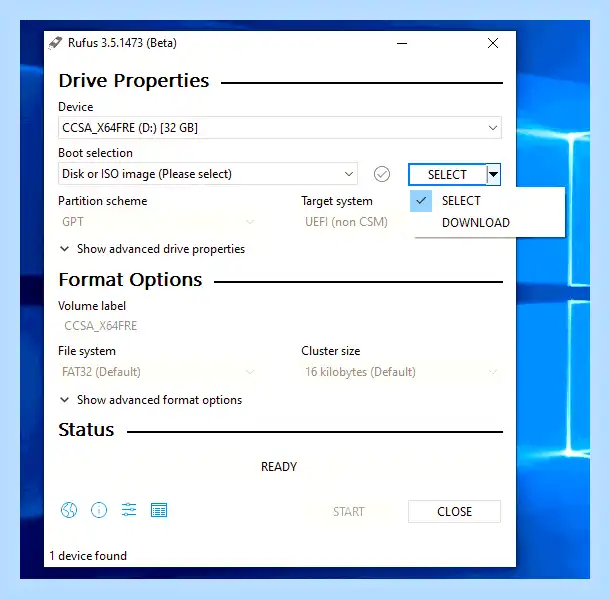Viewport: 610px width, 599px height.
Task: Show the log window icon
Action: pos(159,510)
